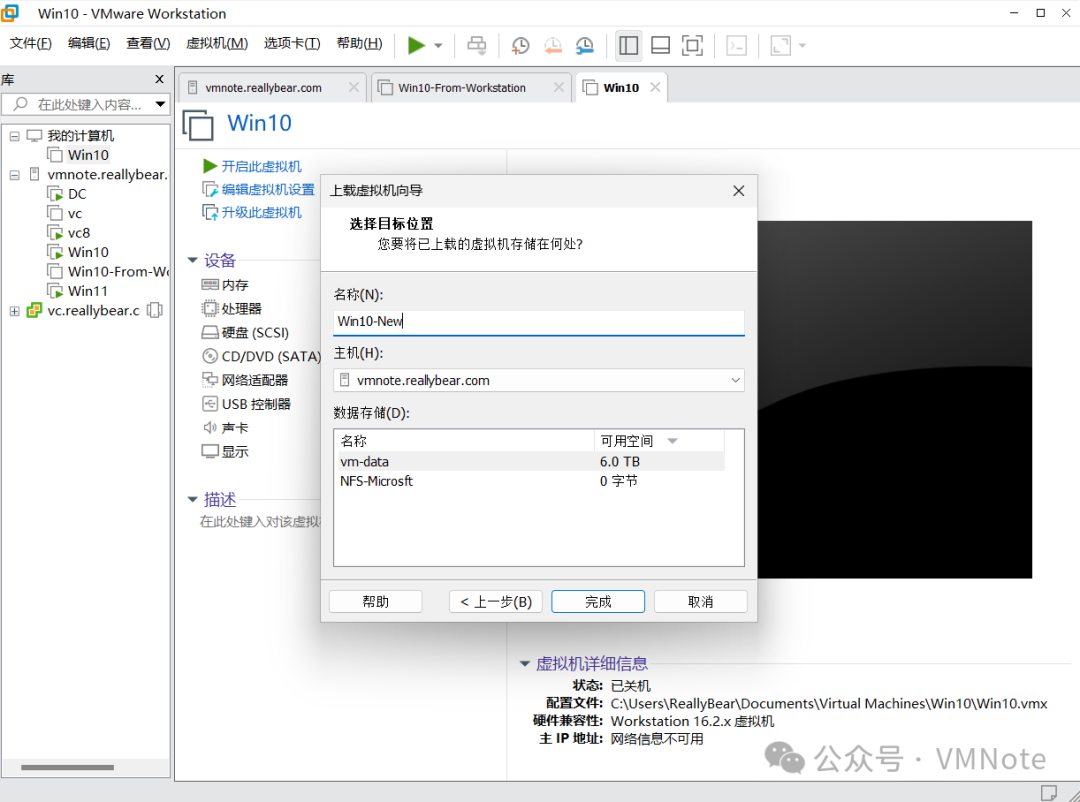Image resolution: width=1080 pixels, height=802 pixels.
Task: Close the library panel
Action: 159,79
